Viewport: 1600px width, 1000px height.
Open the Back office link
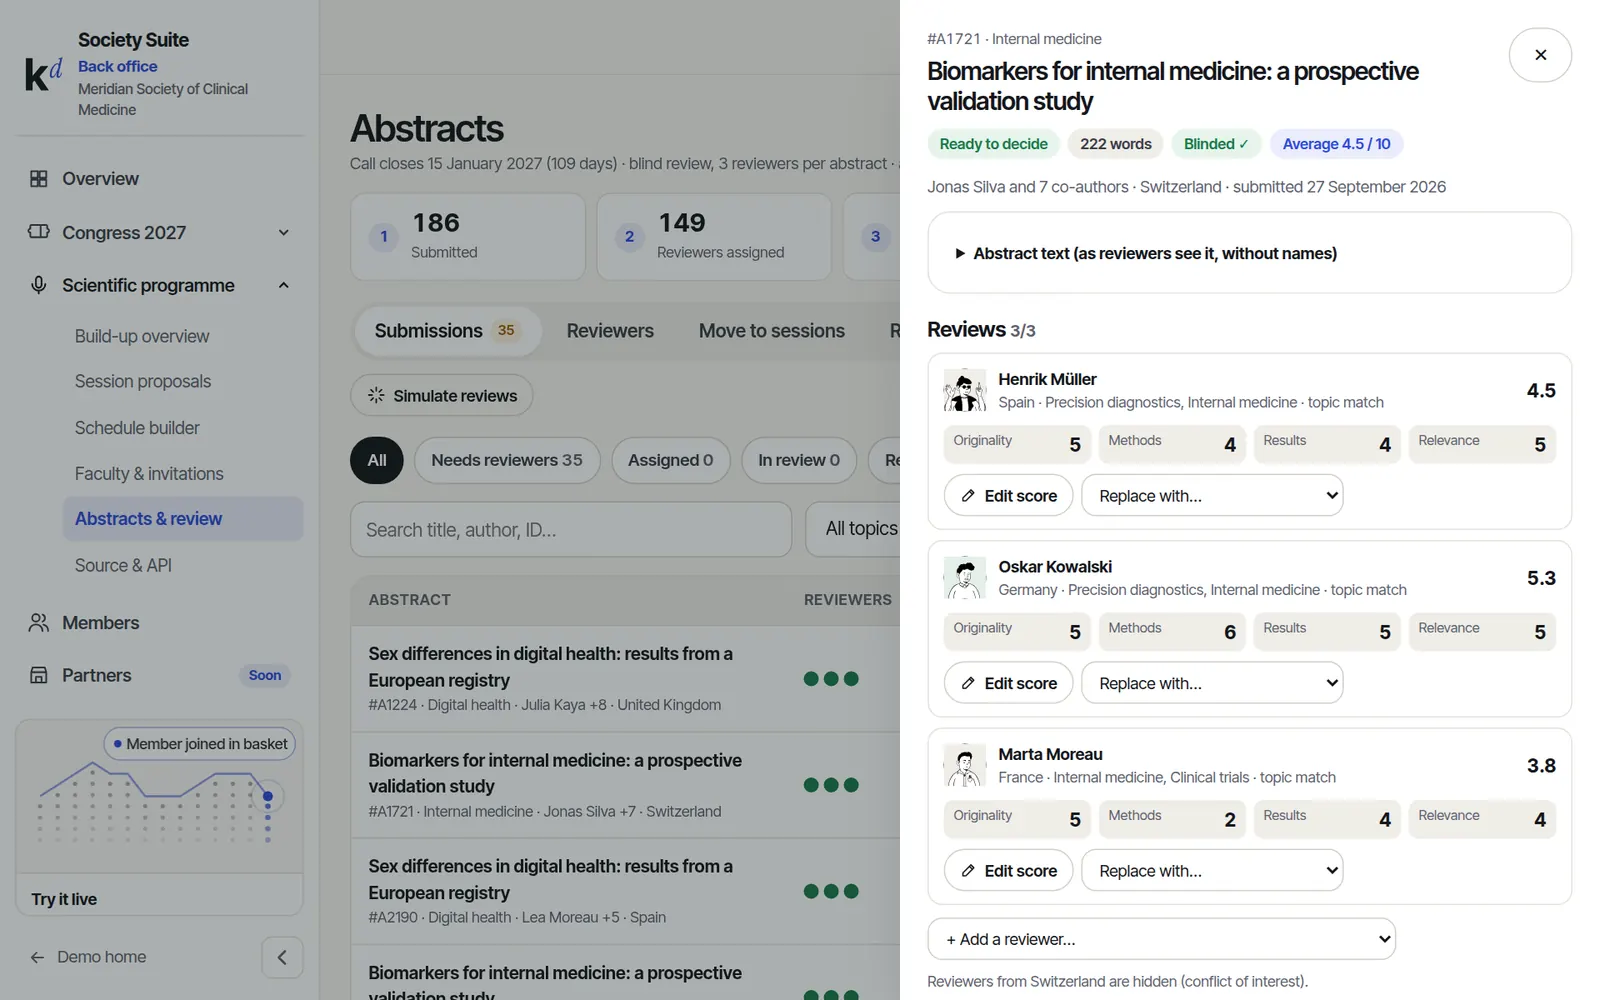(118, 66)
